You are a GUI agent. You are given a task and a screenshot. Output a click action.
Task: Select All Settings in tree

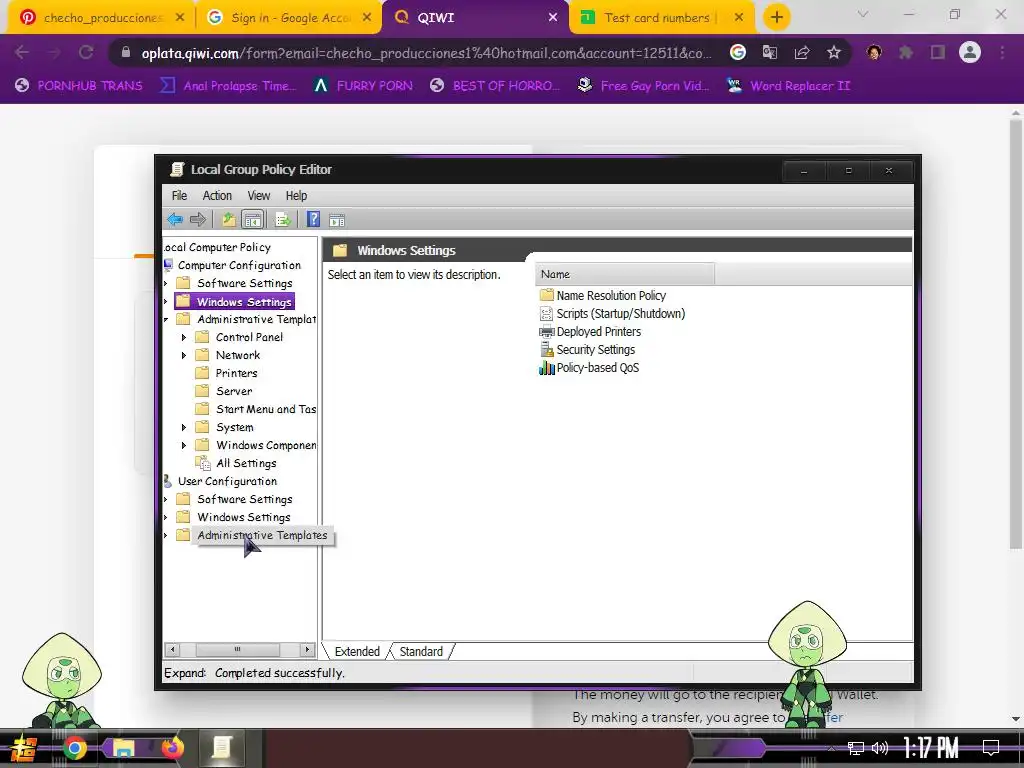[246, 463]
